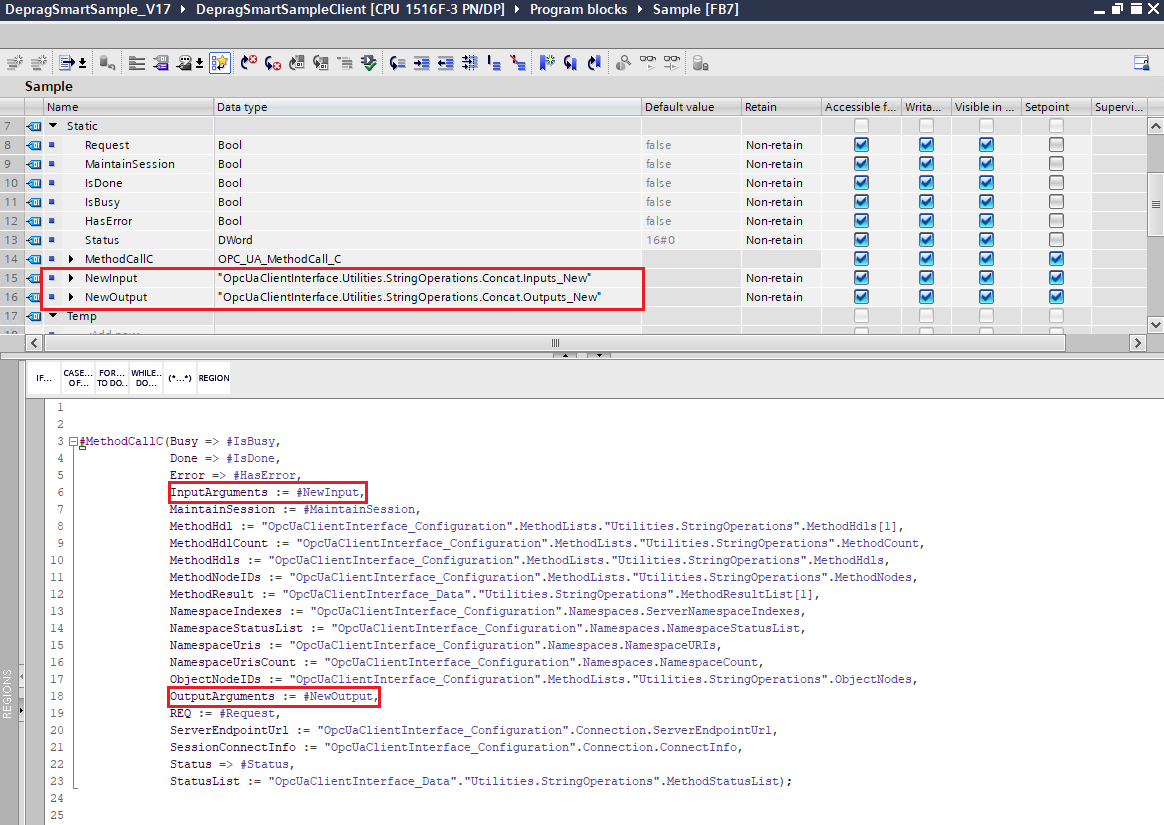
Task: Enable the Setpoint checkbox for IsDone
Action: tap(1056, 183)
